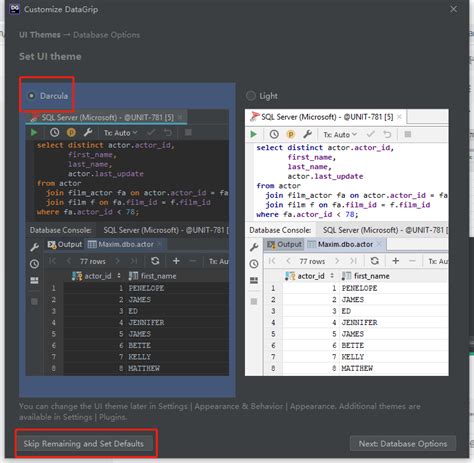
Task: Open the Tx: Auto dropdown in the Light preview
Action: tap(340, 135)
